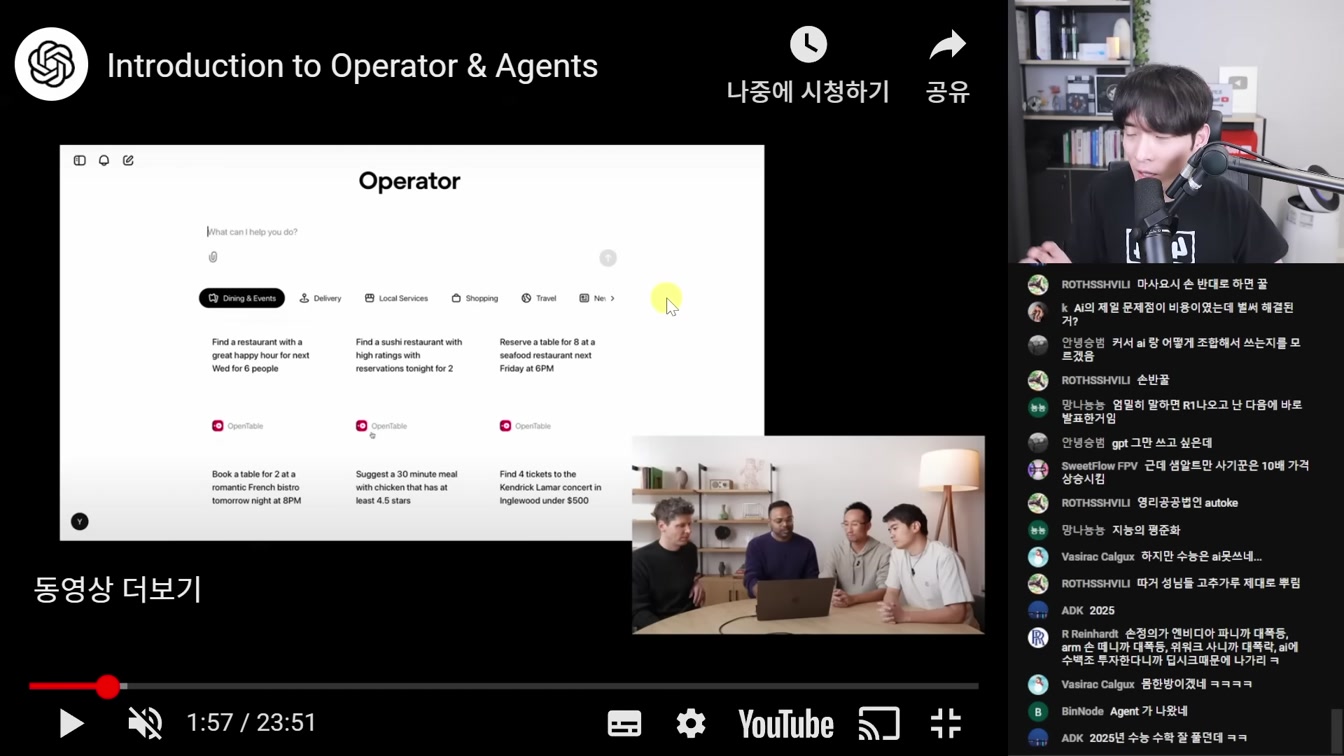Choose the Kendrick Lamar tickets suggestion
1344x756 pixels.
coord(551,487)
